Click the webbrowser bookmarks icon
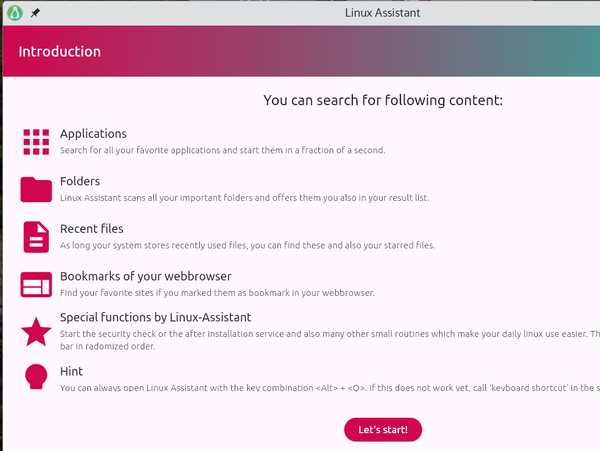This screenshot has height=451, width=600. pyautogui.click(x=36, y=285)
